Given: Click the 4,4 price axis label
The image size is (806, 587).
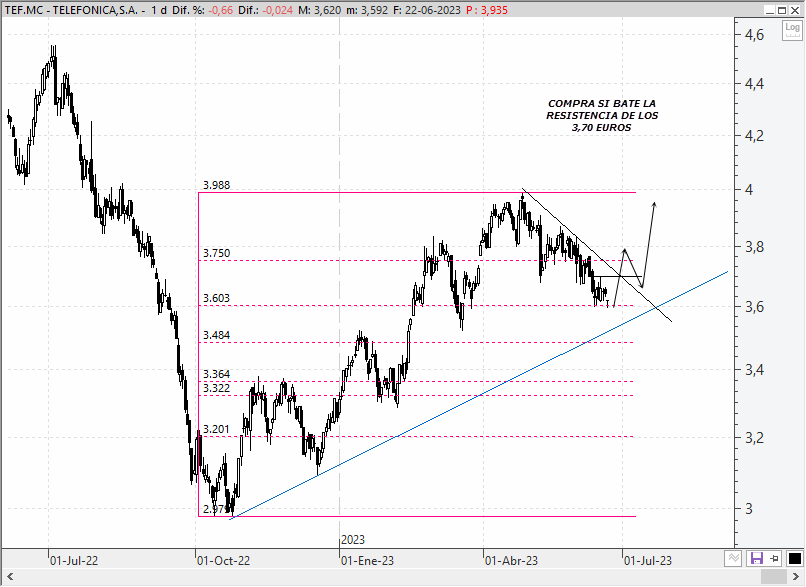Looking at the screenshot, I should point(755,83).
